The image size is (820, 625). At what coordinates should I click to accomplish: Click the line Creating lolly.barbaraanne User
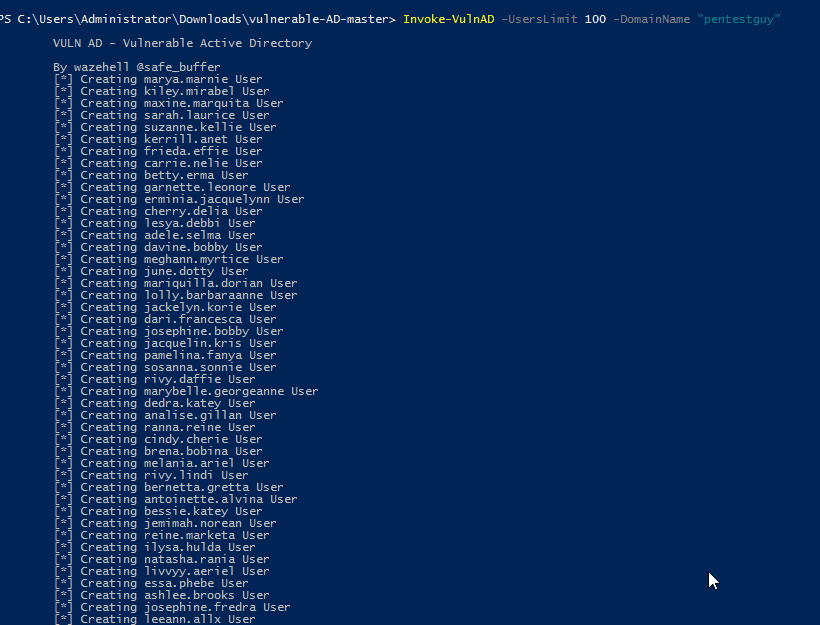click(x=175, y=296)
